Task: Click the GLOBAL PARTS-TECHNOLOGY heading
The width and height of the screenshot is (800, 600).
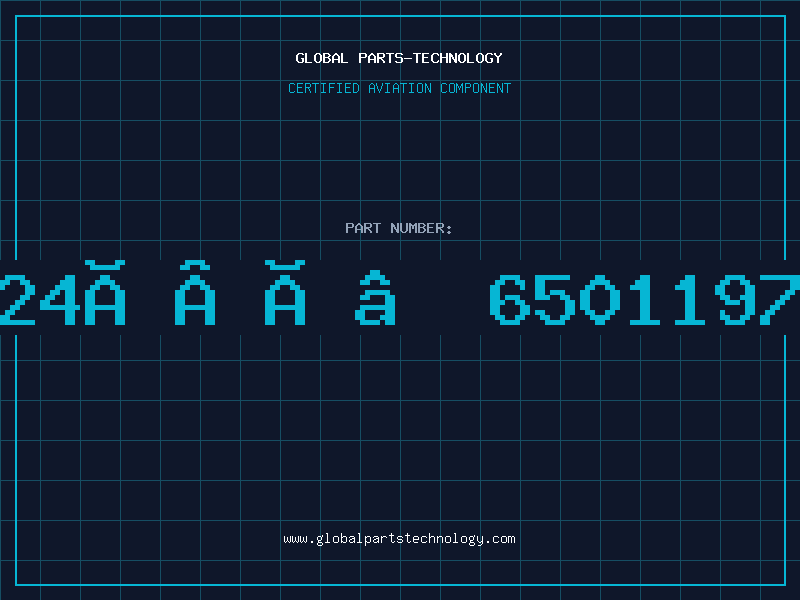Action: [x=399, y=58]
